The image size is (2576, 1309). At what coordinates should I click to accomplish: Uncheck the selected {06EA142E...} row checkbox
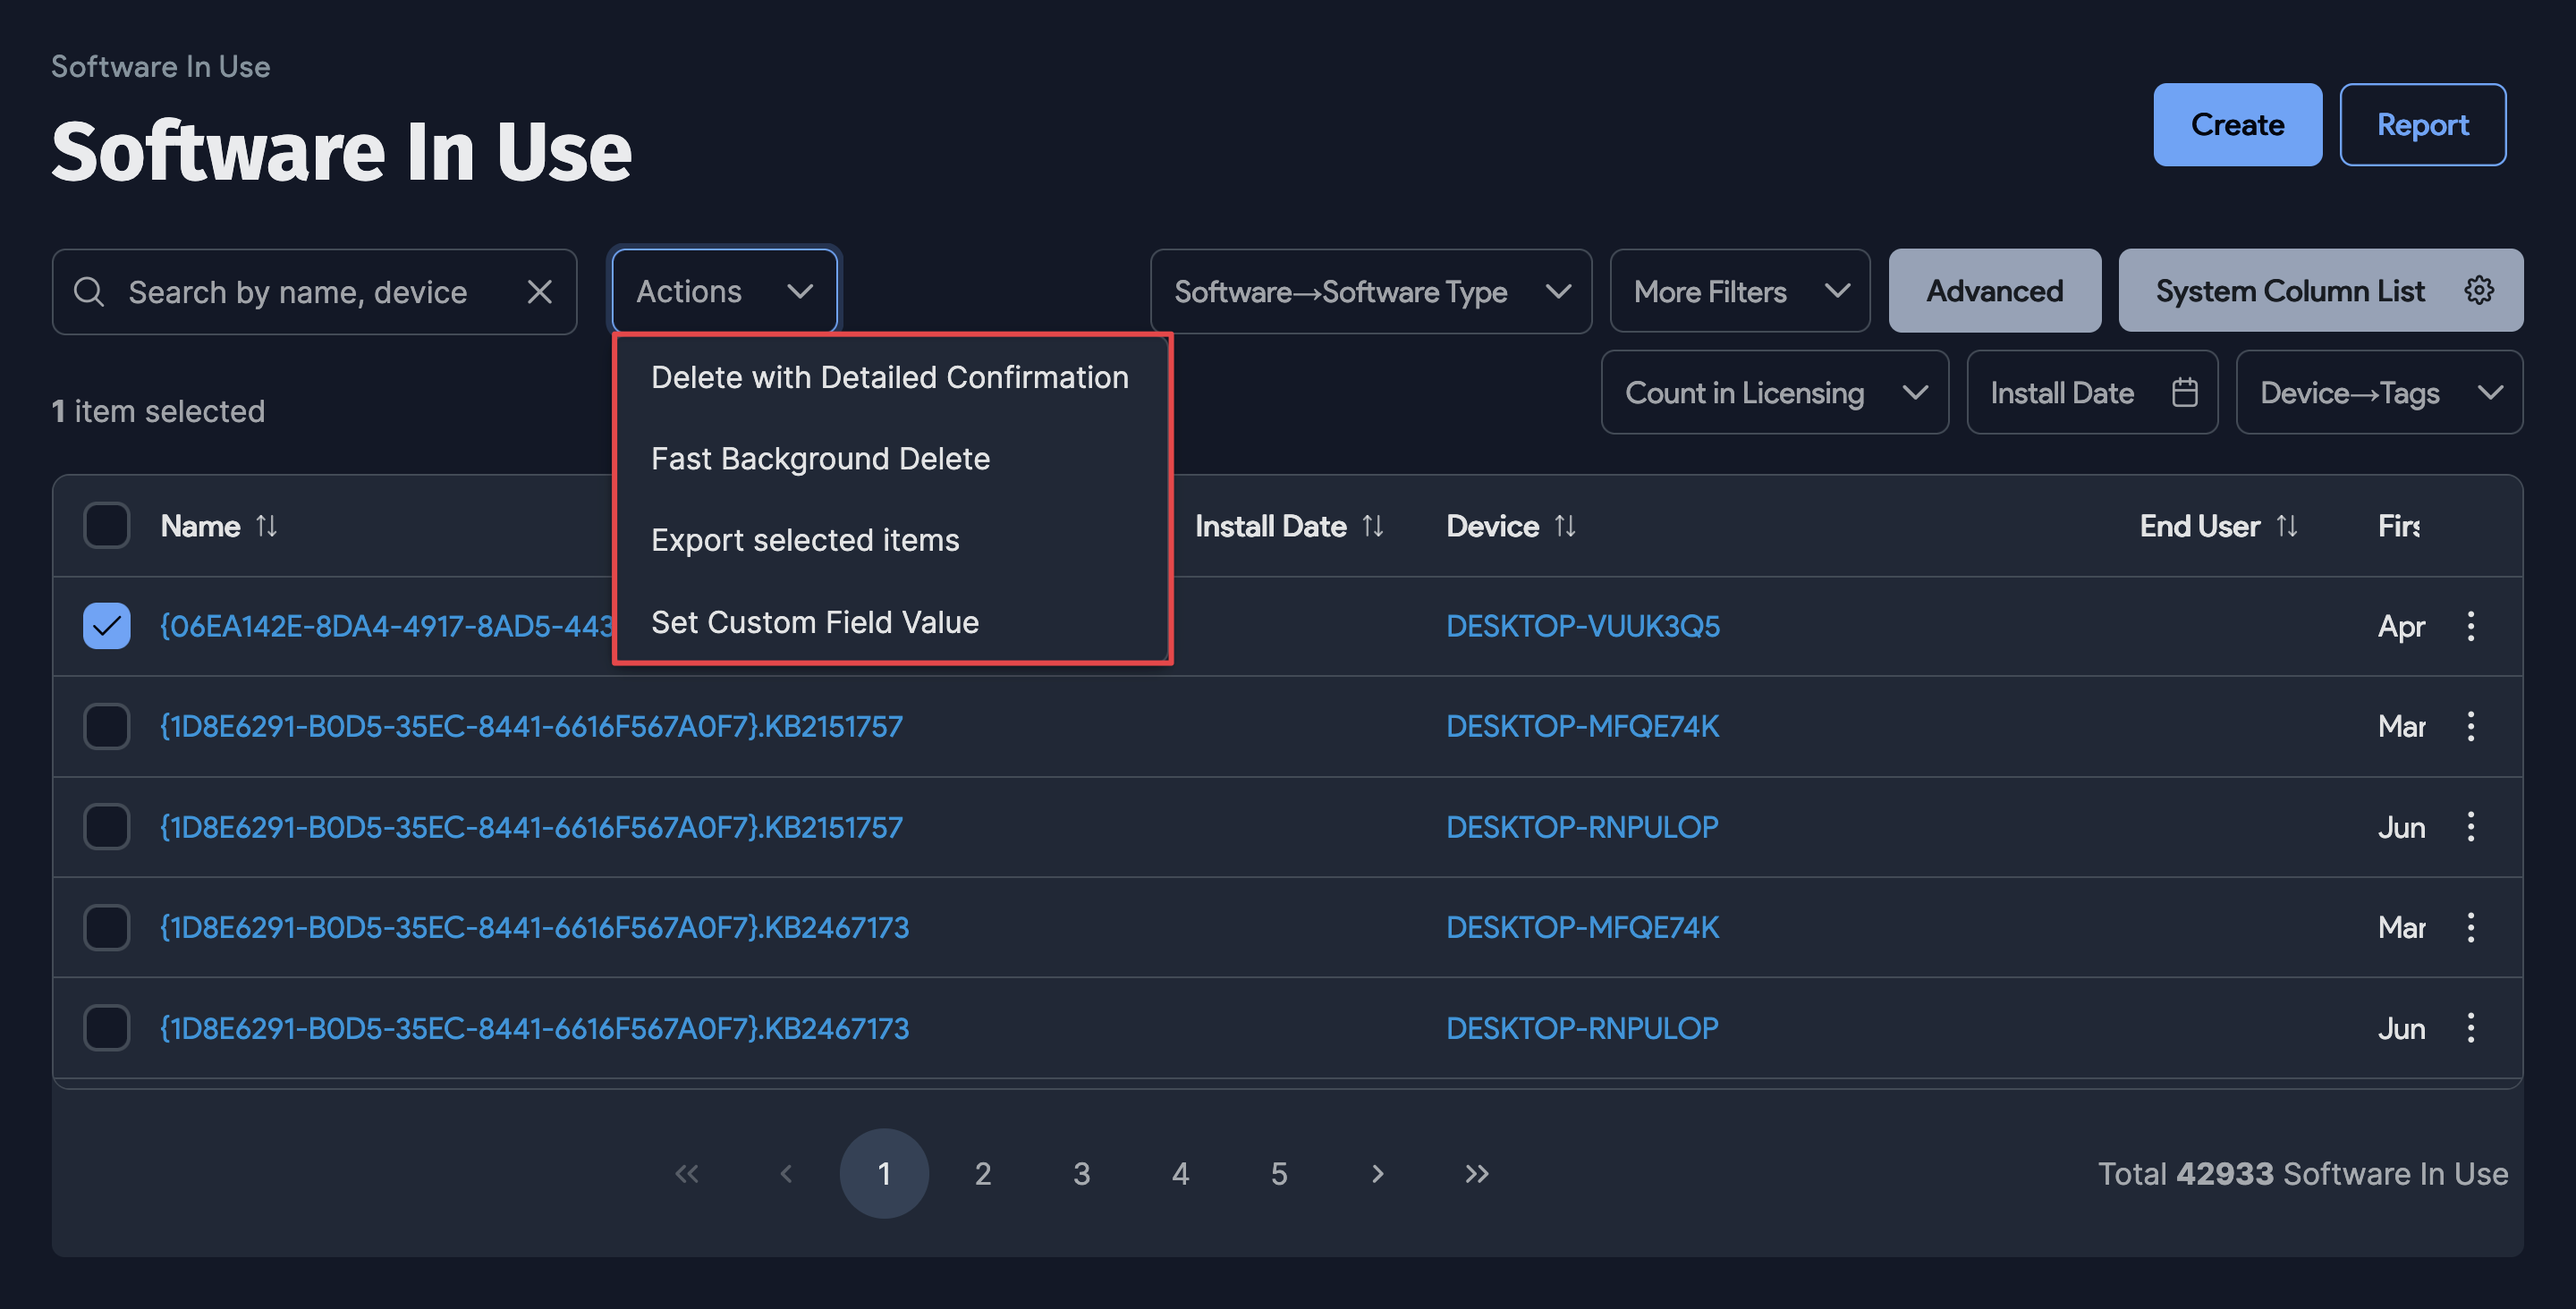106,626
